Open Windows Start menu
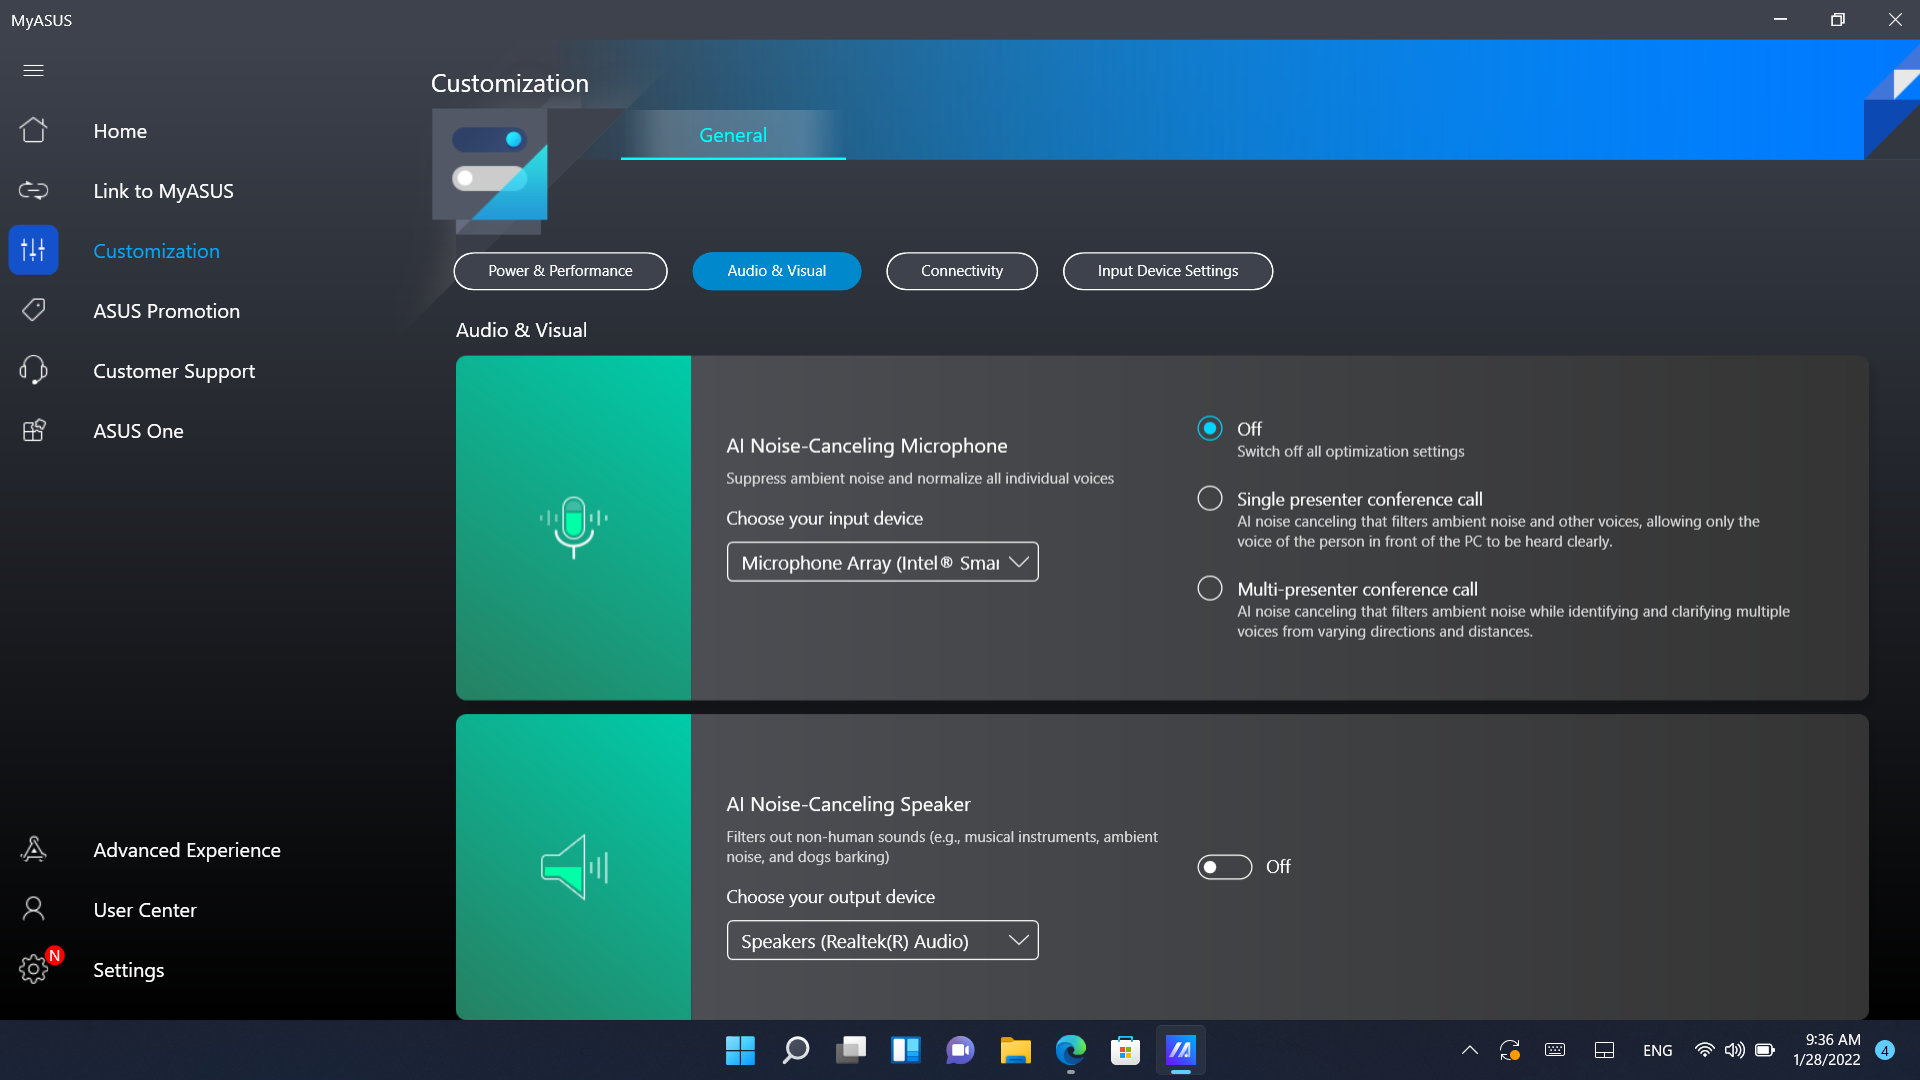 click(x=740, y=1050)
